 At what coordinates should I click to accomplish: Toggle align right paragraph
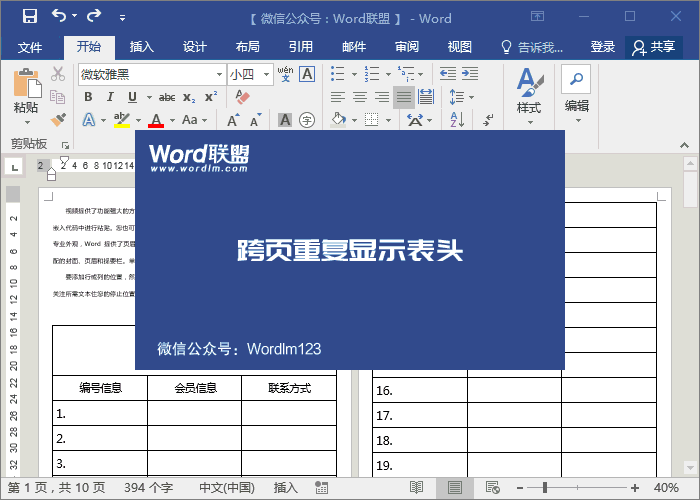tap(382, 97)
